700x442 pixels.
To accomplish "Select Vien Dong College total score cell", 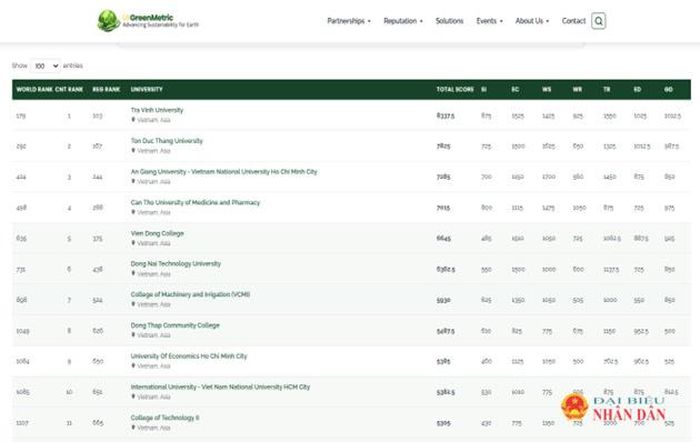I will click(x=443, y=238).
